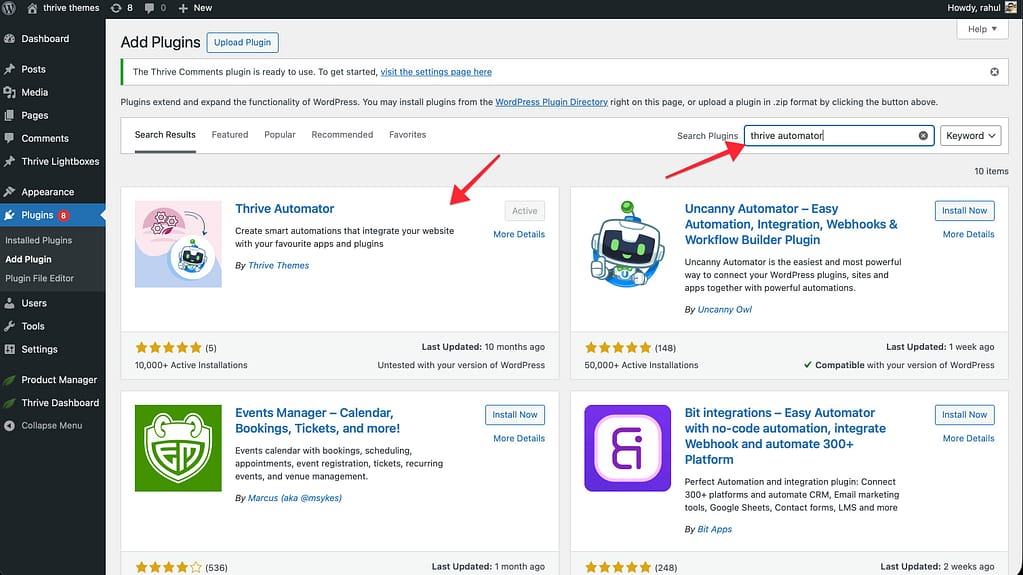Open the + New content menu
The height and width of the screenshot is (575, 1023).
tap(195, 8)
